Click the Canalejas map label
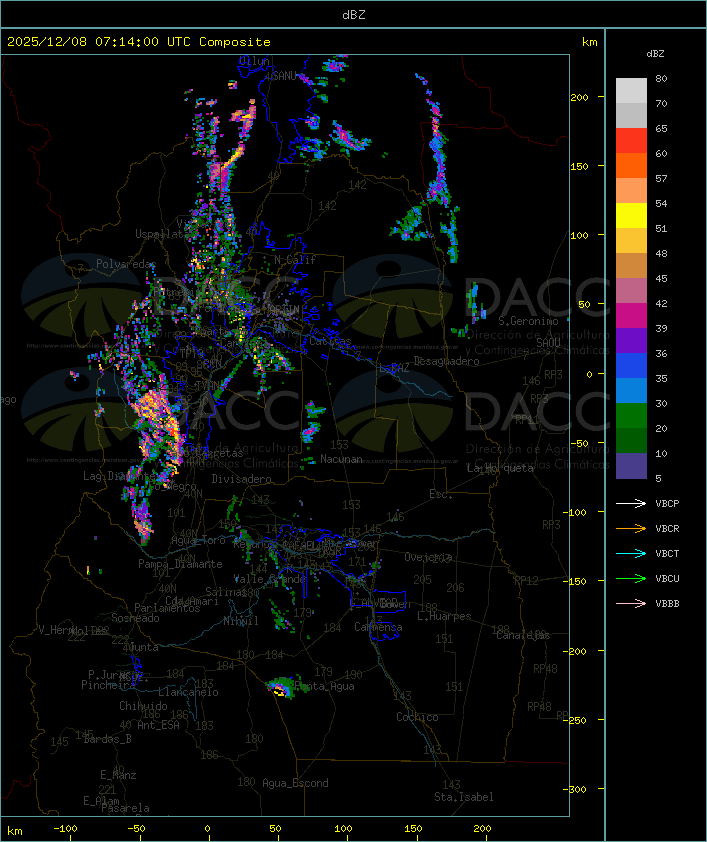707x842 pixels. (x=523, y=635)
